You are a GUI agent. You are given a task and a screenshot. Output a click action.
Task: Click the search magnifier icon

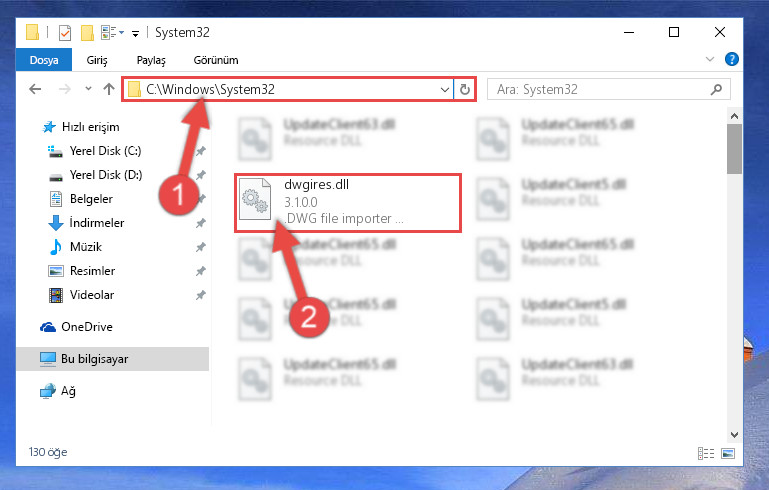717,89
